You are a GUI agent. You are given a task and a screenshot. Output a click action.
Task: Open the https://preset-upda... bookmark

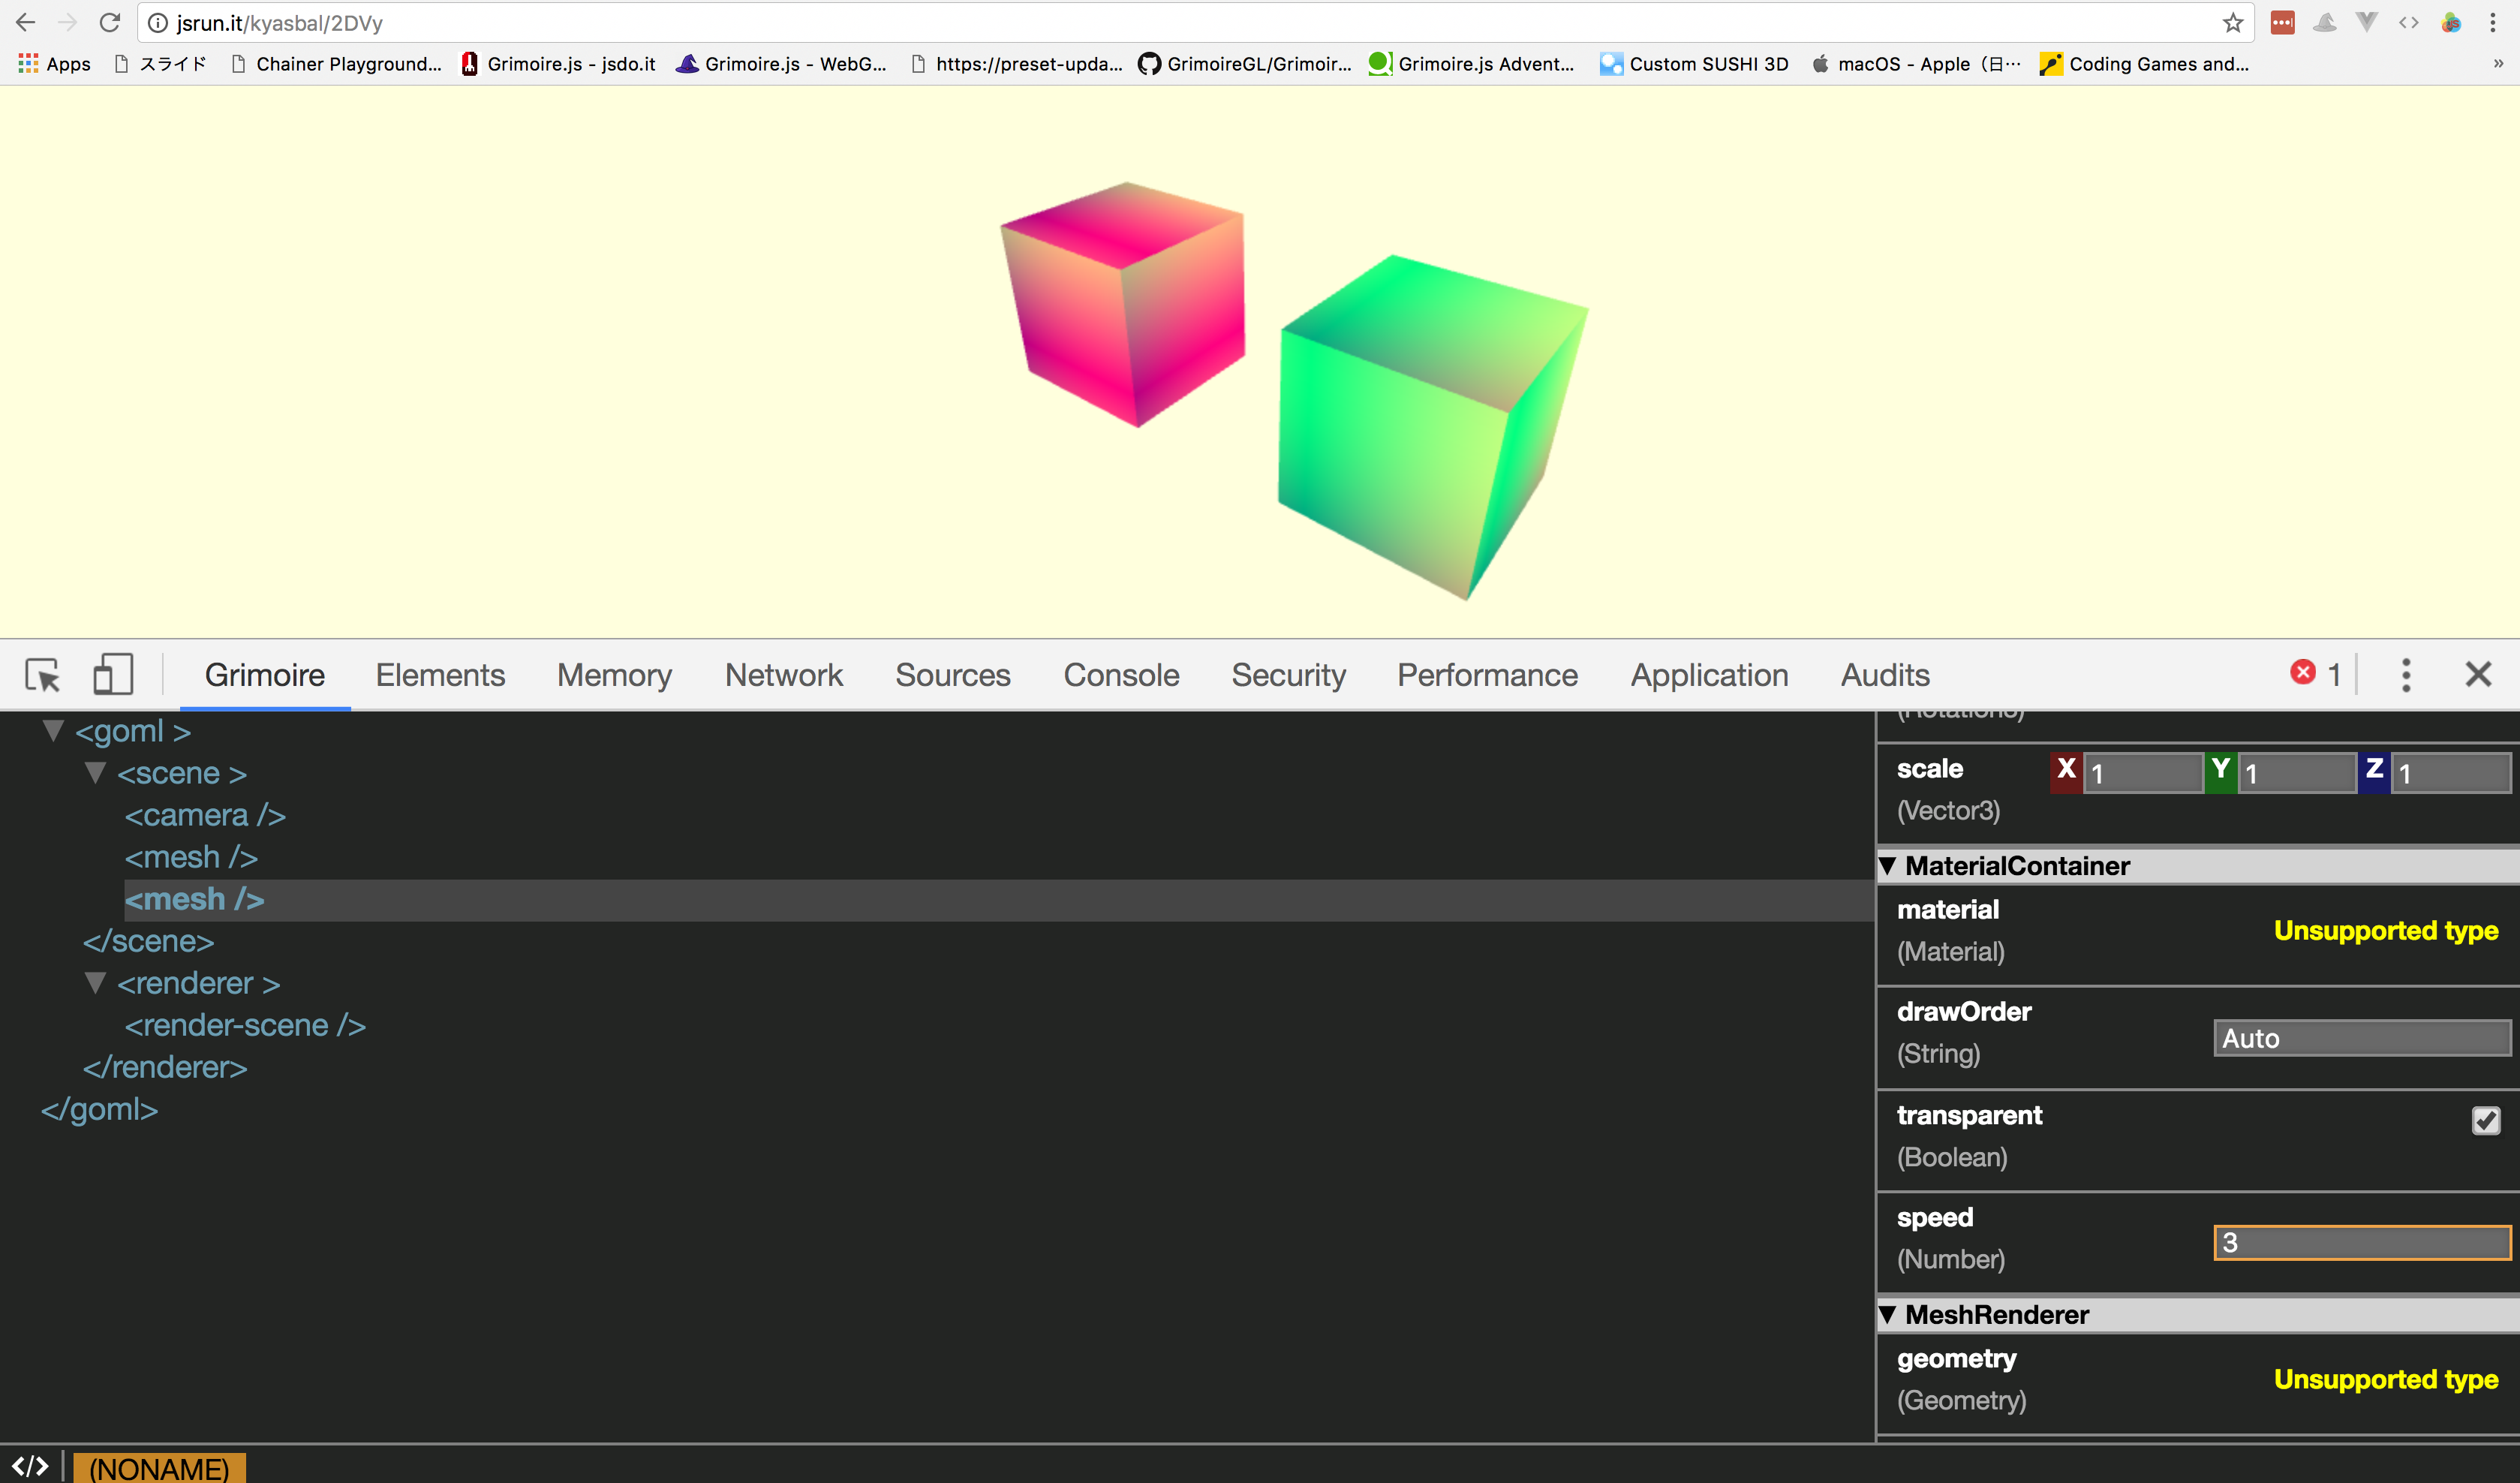click(x=1016, y=64)
